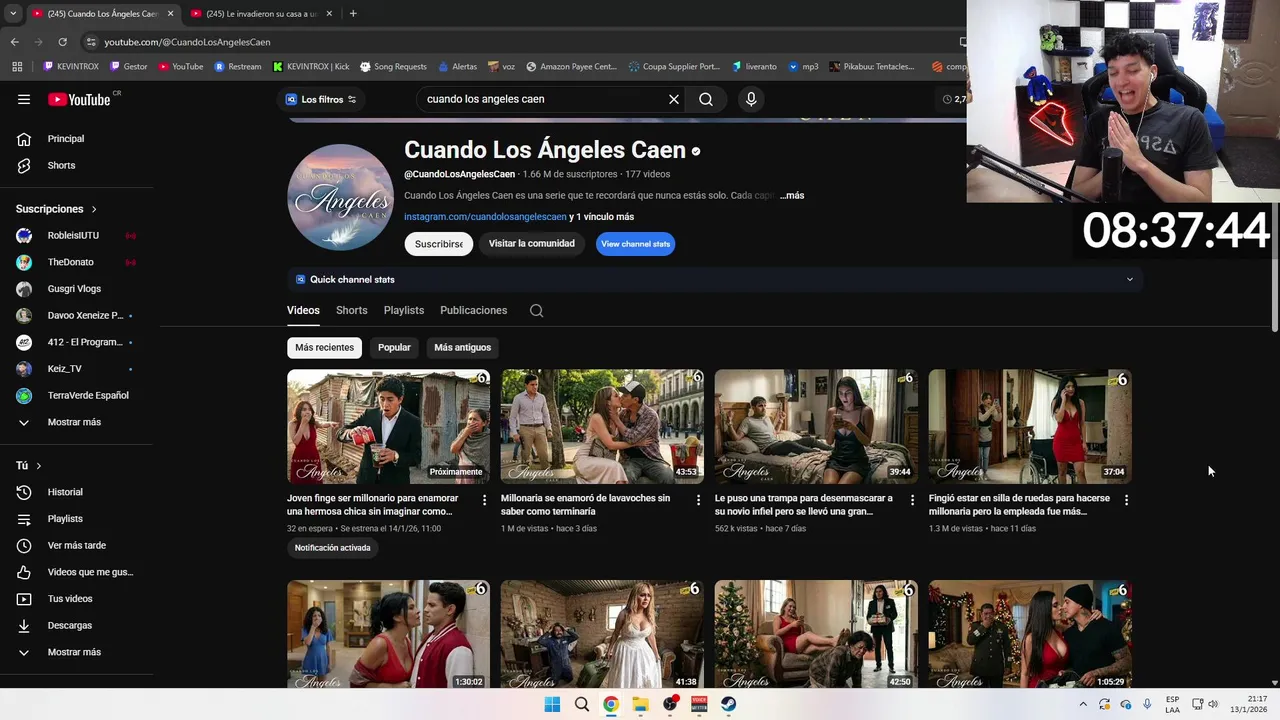Viewport: 1280px width, 720px height.
Task: Click the browser address bar URL
Action: tap(188, 42)
